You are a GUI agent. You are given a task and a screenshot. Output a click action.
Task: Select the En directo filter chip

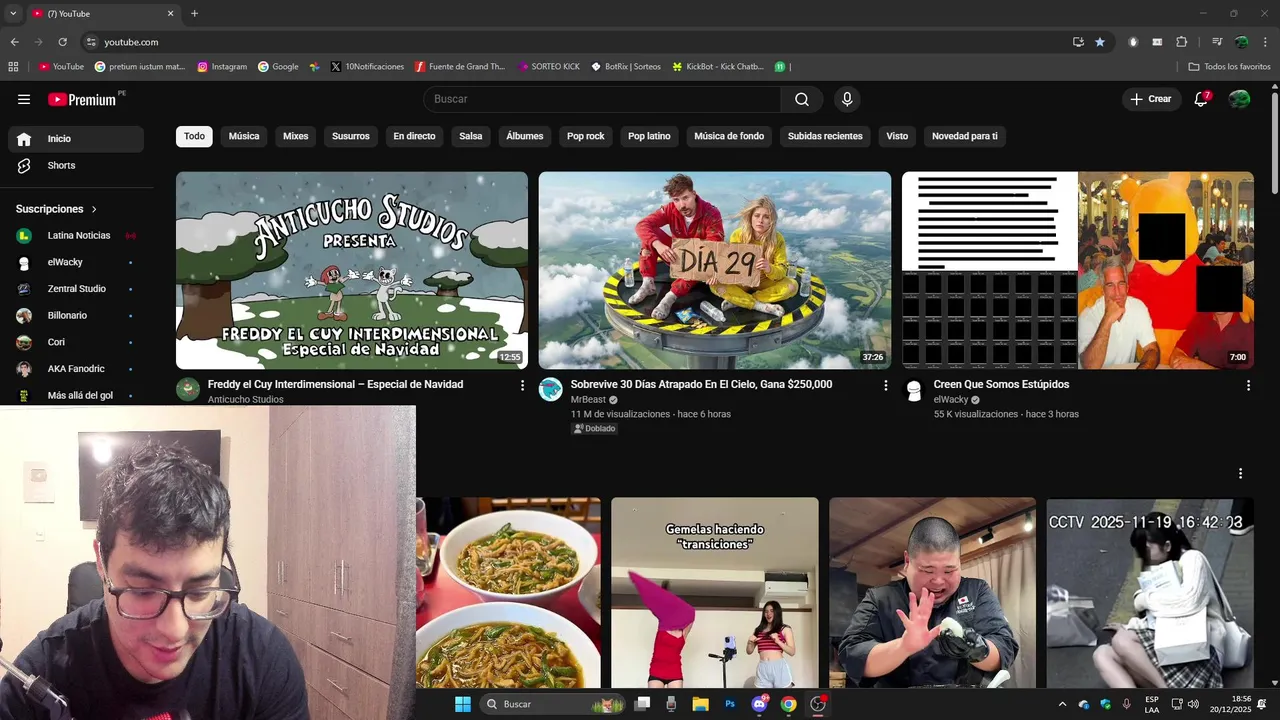pyautogui.click(x=414, y=136)
